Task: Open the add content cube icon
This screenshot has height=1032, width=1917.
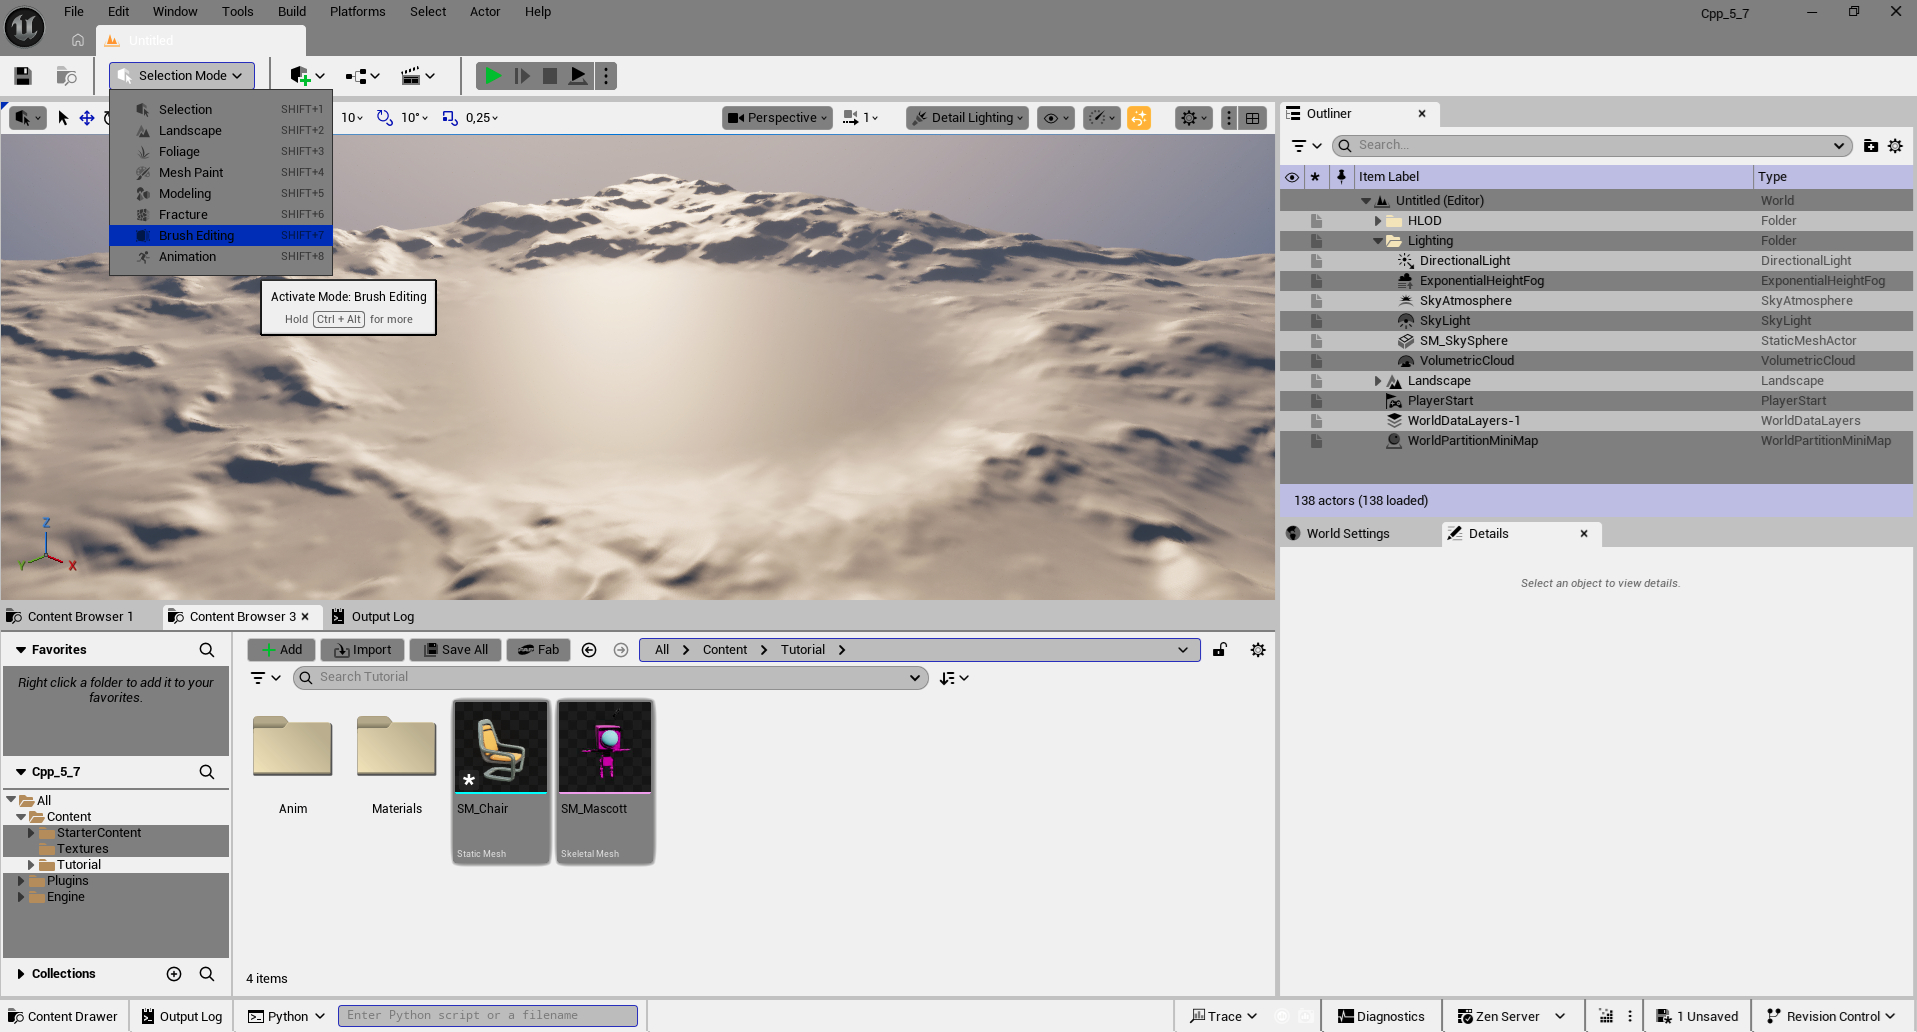Action: coord(300,76)
